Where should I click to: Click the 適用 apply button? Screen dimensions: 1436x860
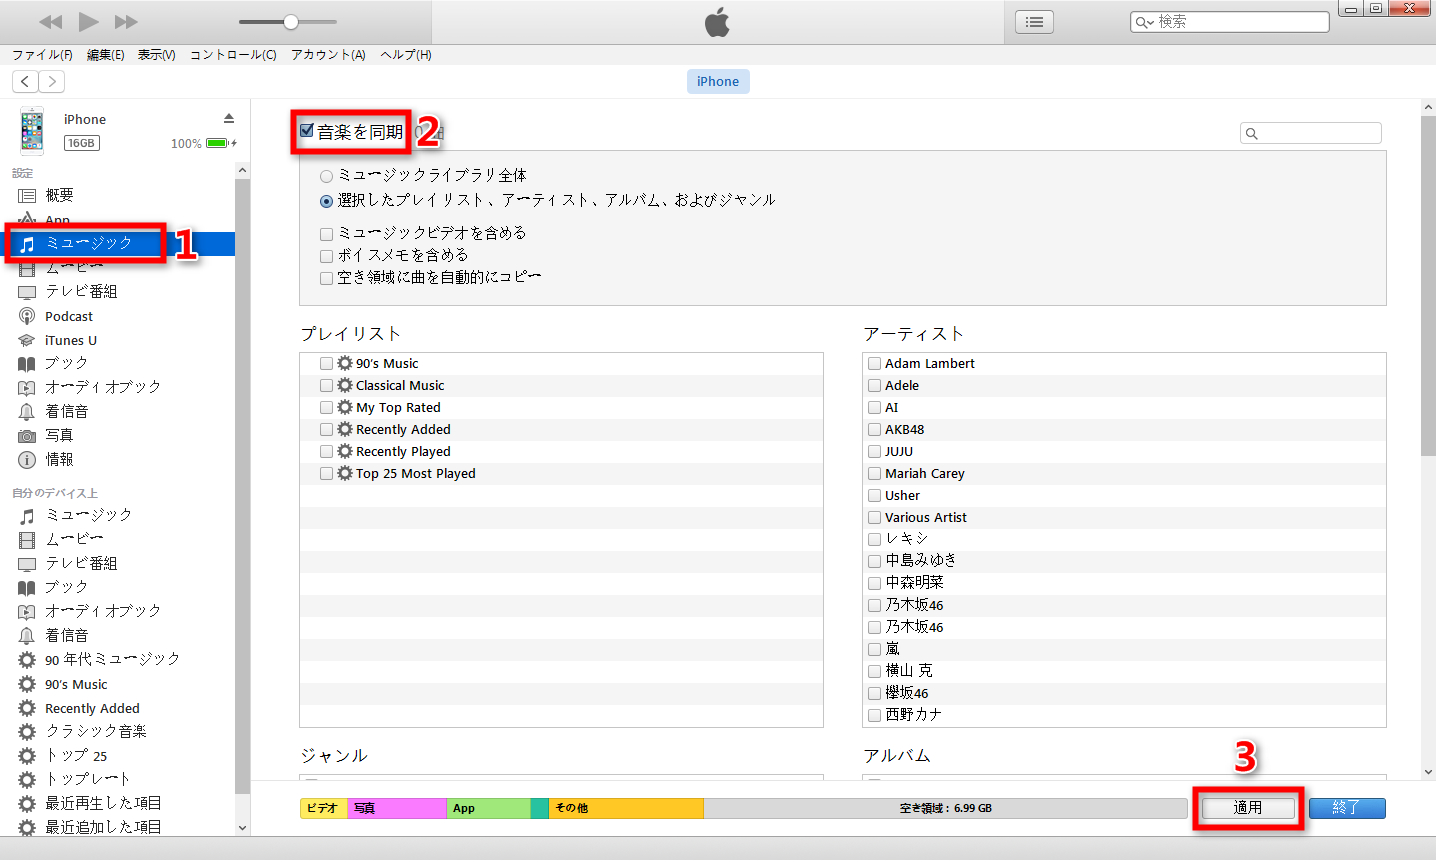(1248, 808)
